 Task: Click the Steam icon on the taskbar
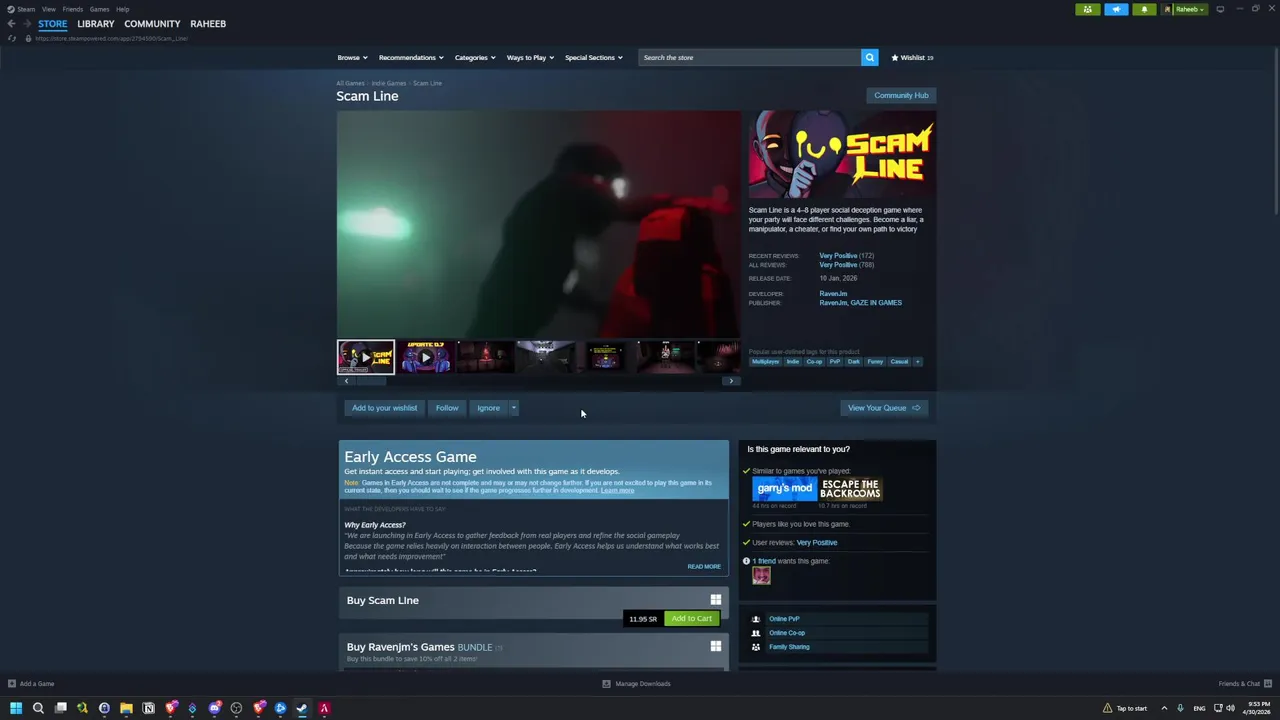302,708
